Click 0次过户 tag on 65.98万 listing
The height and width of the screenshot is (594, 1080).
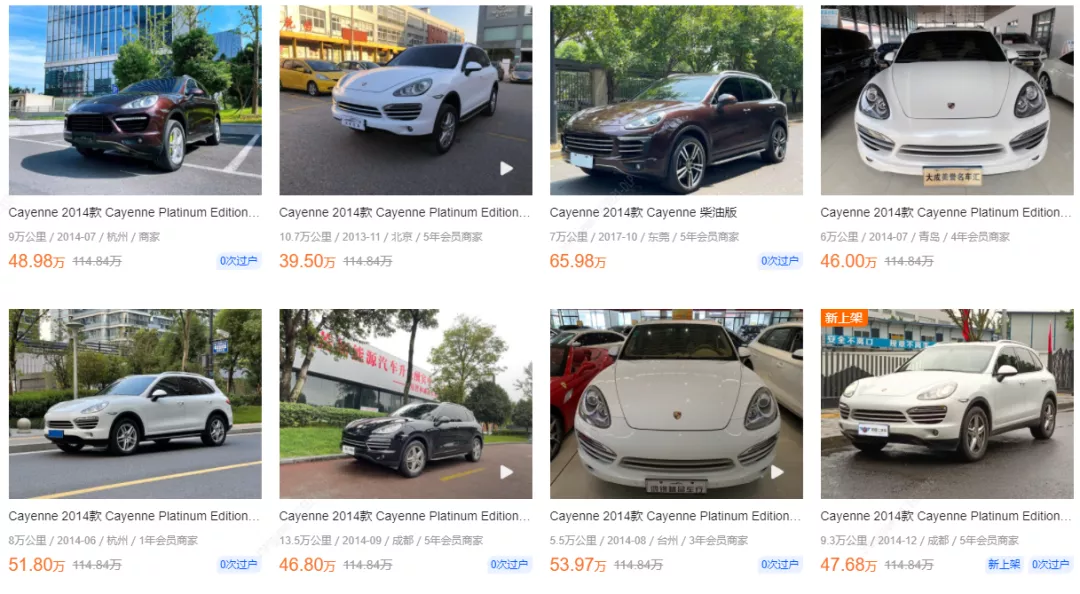click(x=780, y=261)
